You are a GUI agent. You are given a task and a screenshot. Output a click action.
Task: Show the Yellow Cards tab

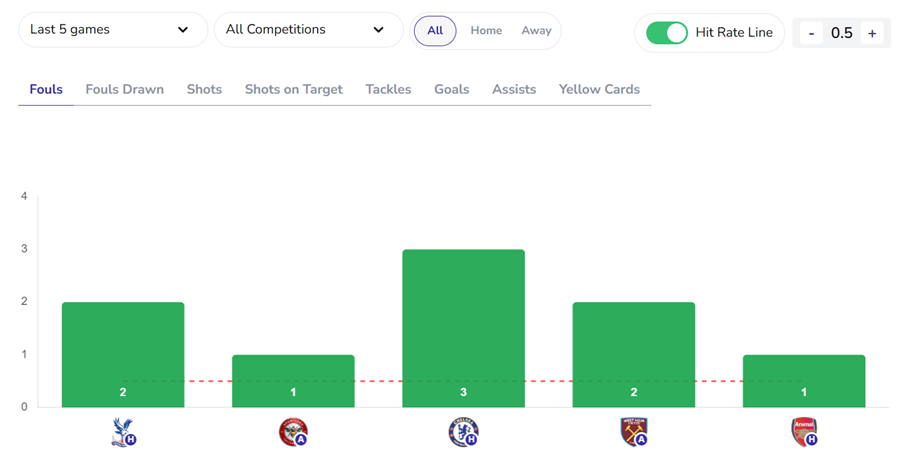point(599,89)
